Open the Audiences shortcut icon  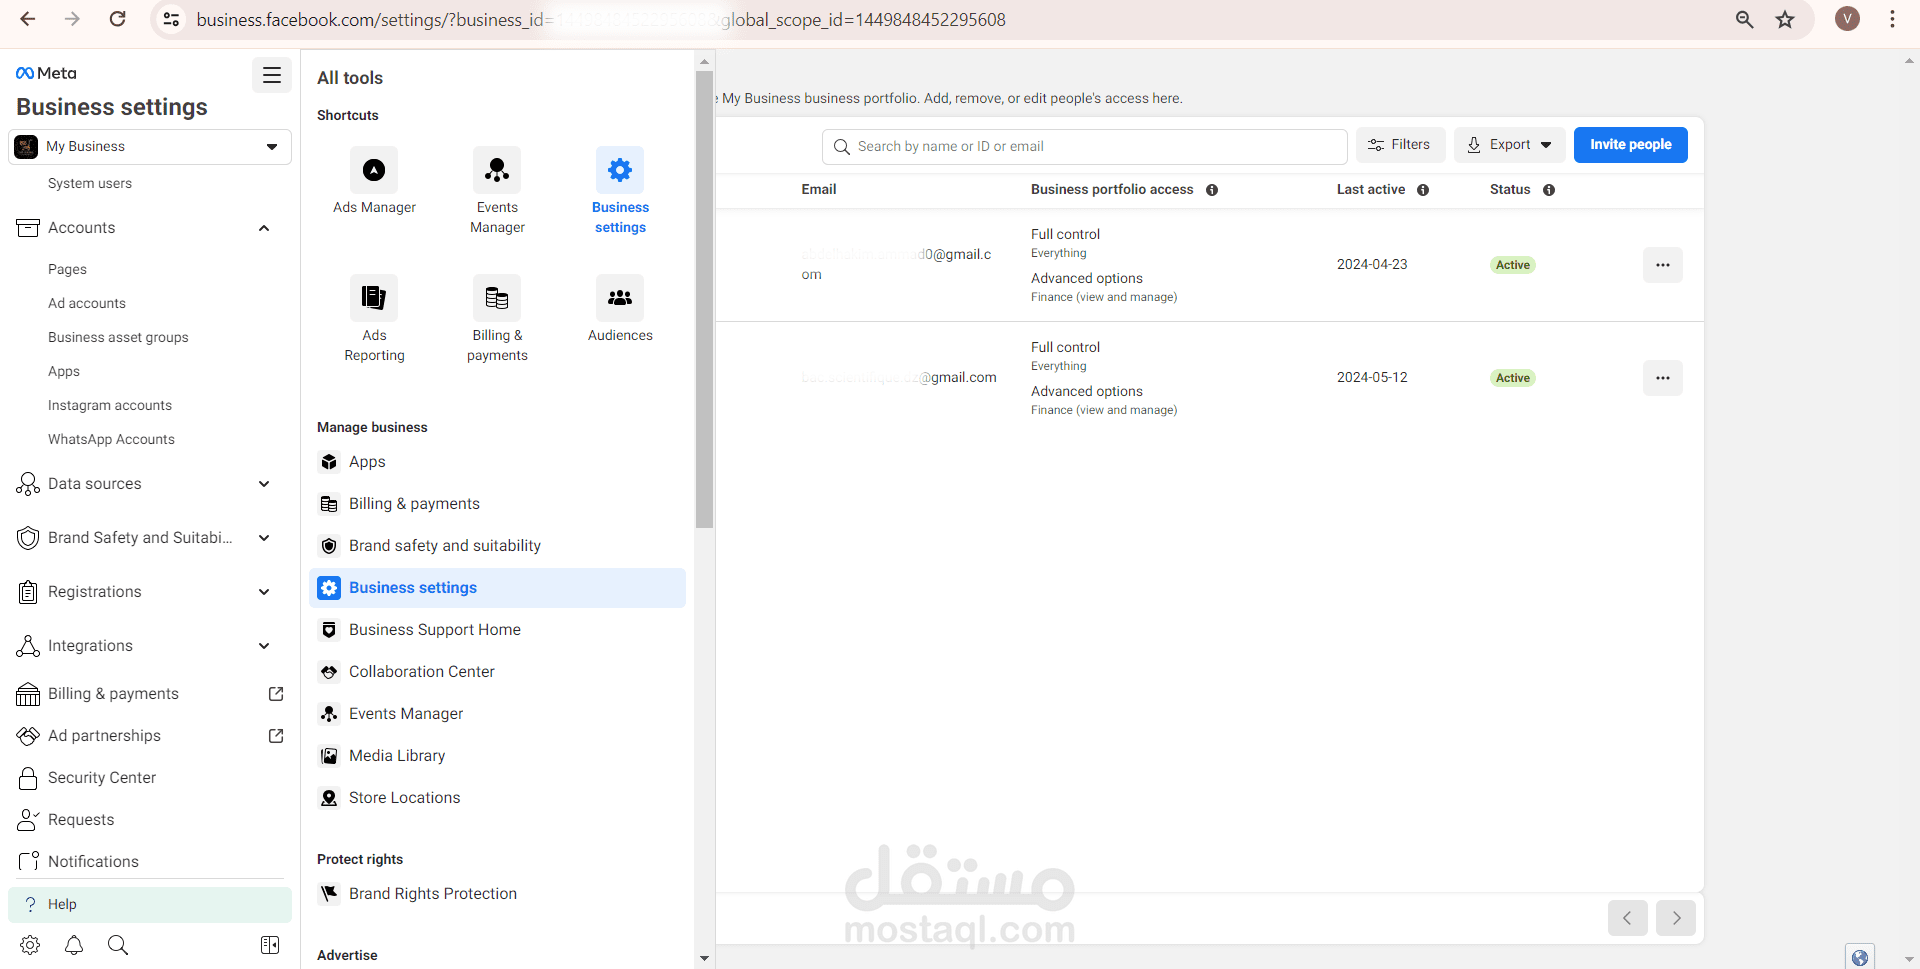tap(620, 298)
